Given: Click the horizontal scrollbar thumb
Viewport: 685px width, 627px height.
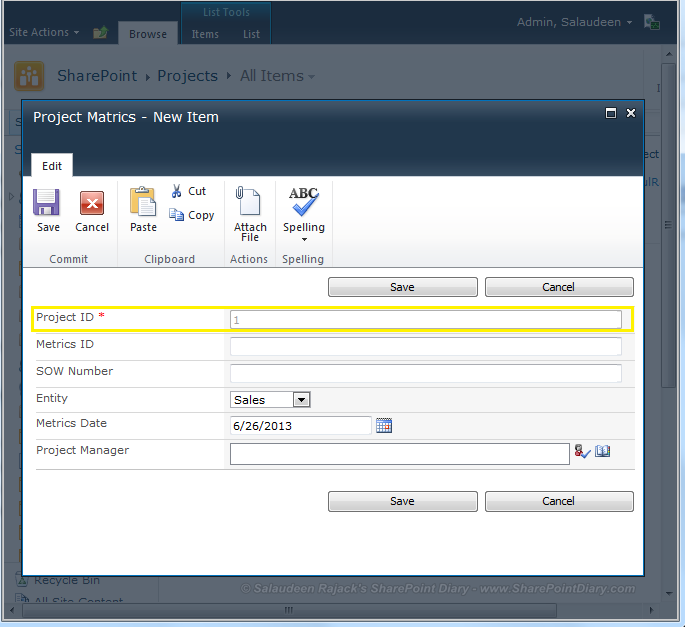Looking at the screenshot, I should (289, 610).
